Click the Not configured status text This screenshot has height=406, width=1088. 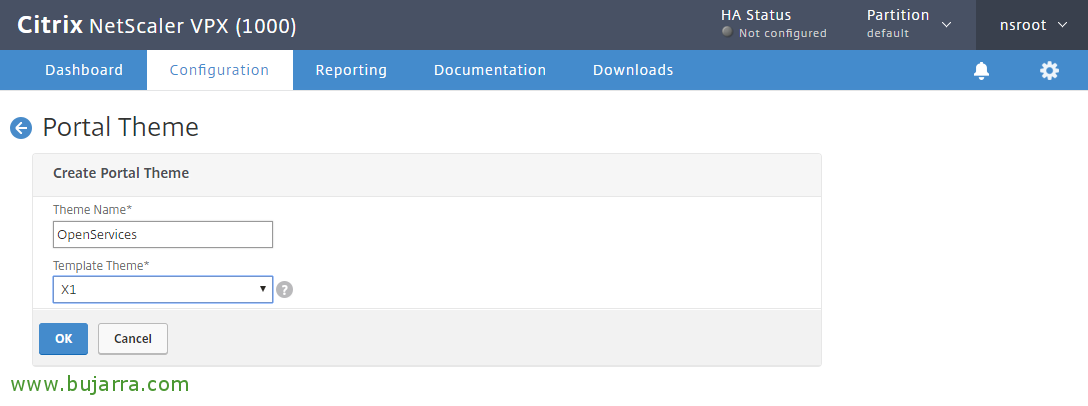[x=783, y=33]
